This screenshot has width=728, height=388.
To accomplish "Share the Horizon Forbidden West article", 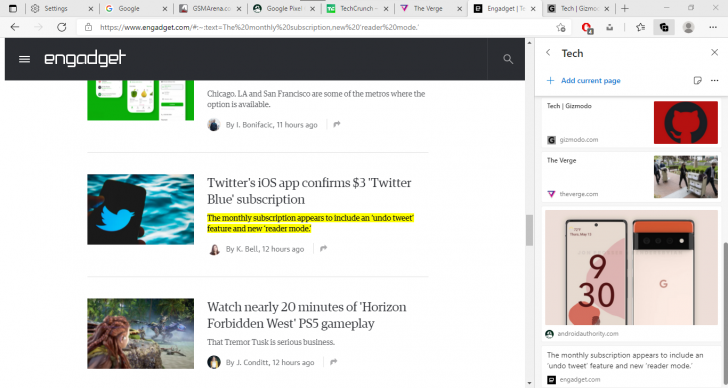I will click(333, 362).
